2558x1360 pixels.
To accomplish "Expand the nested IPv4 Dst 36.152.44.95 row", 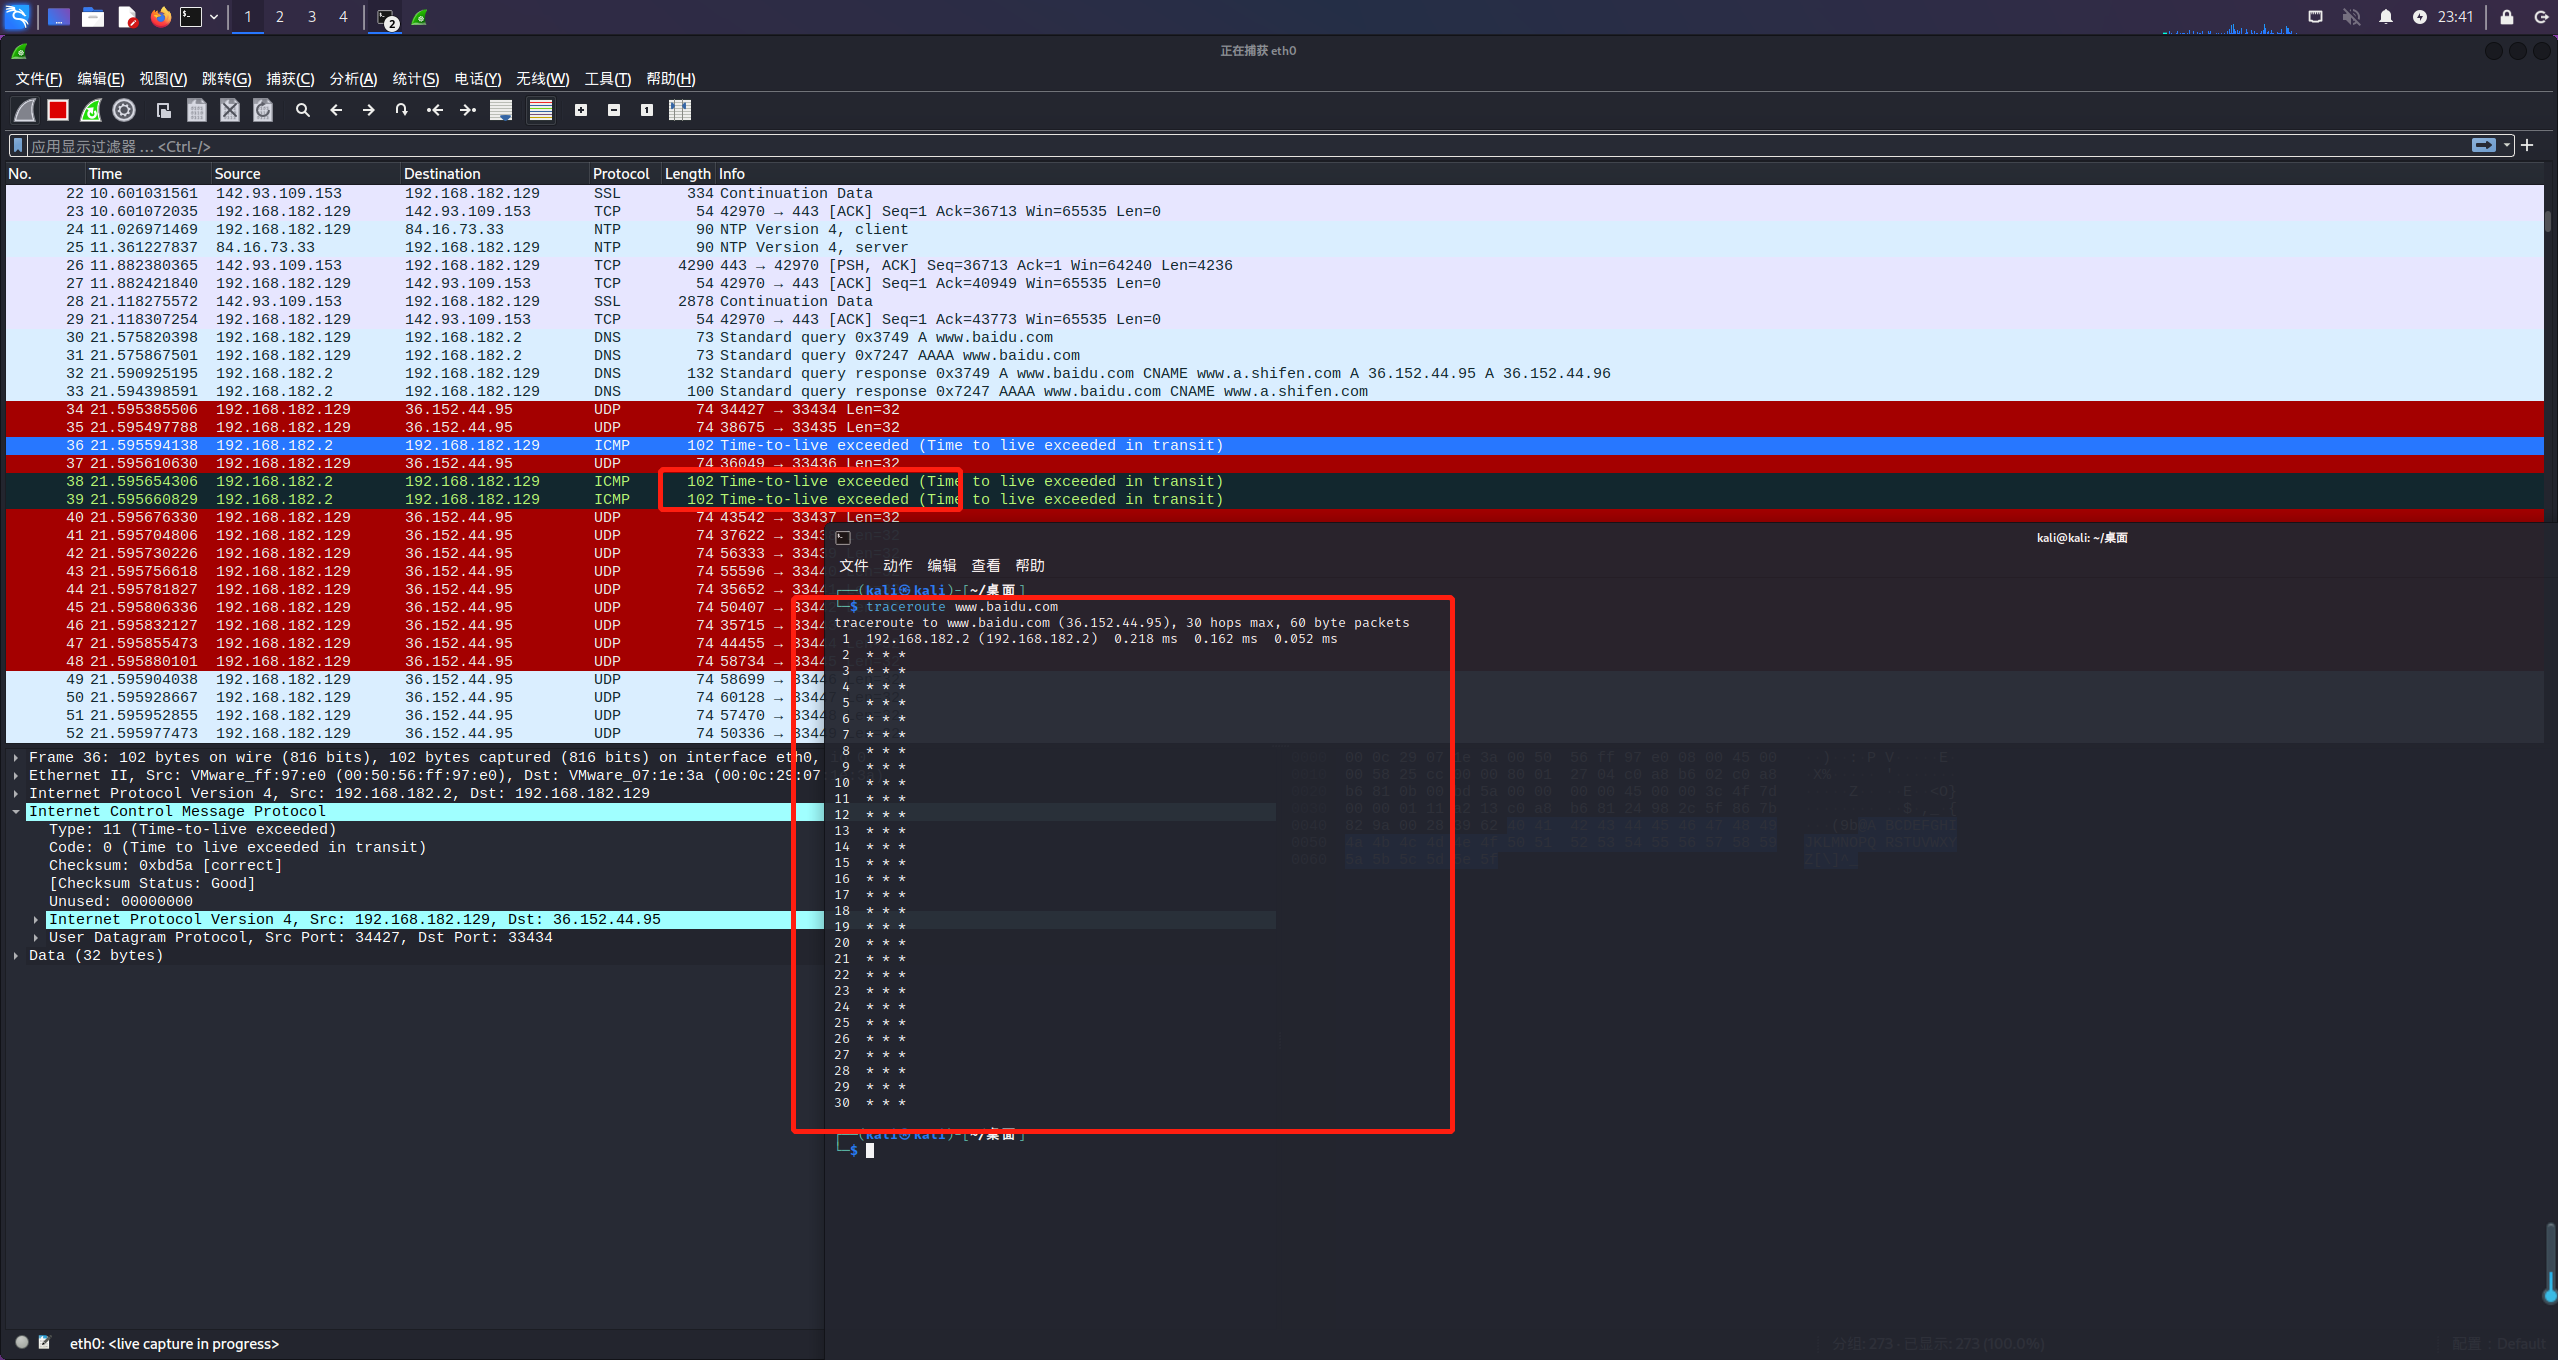I will (x=37, y=920).
